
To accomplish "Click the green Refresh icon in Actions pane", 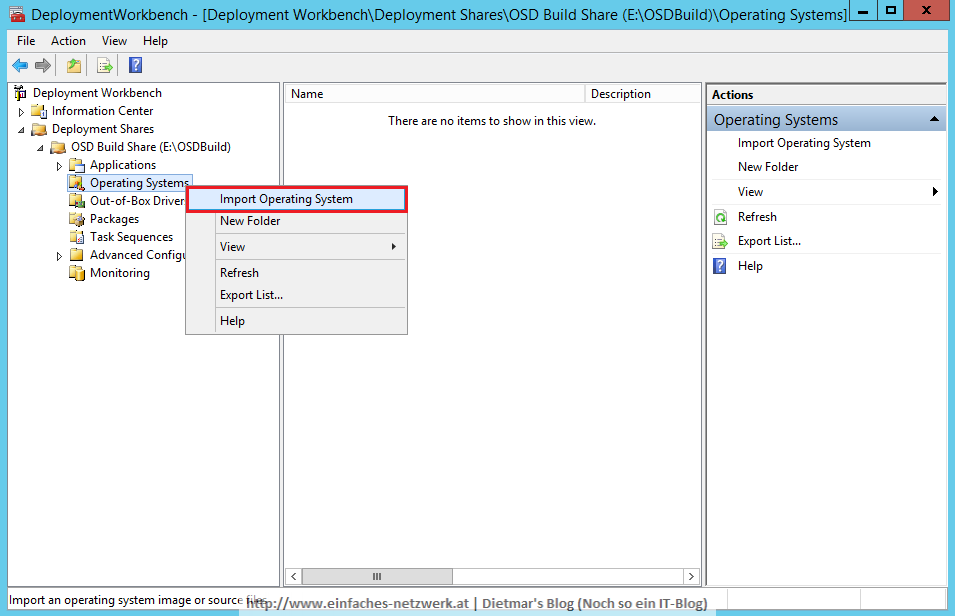I will (721, 217).
